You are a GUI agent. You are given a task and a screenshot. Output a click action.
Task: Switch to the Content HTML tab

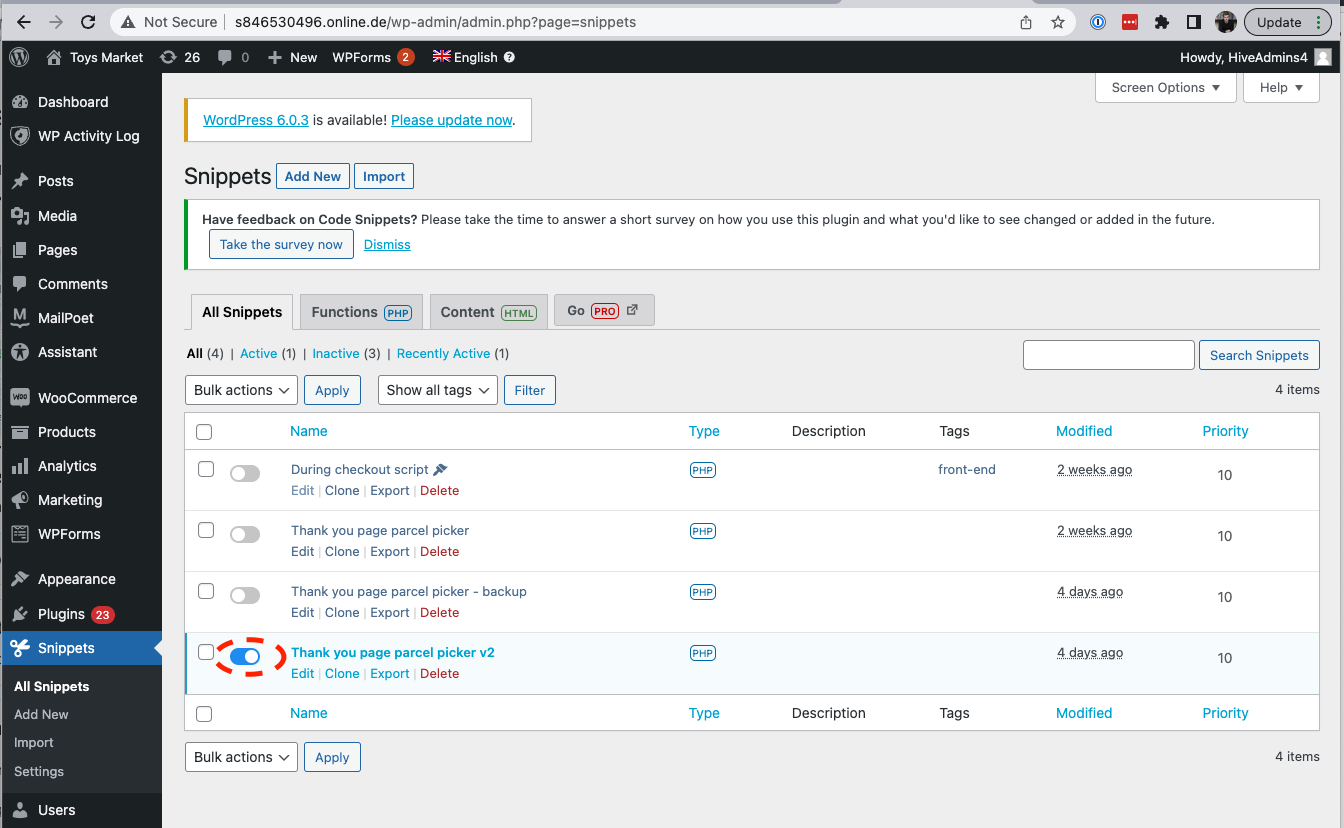488,312
